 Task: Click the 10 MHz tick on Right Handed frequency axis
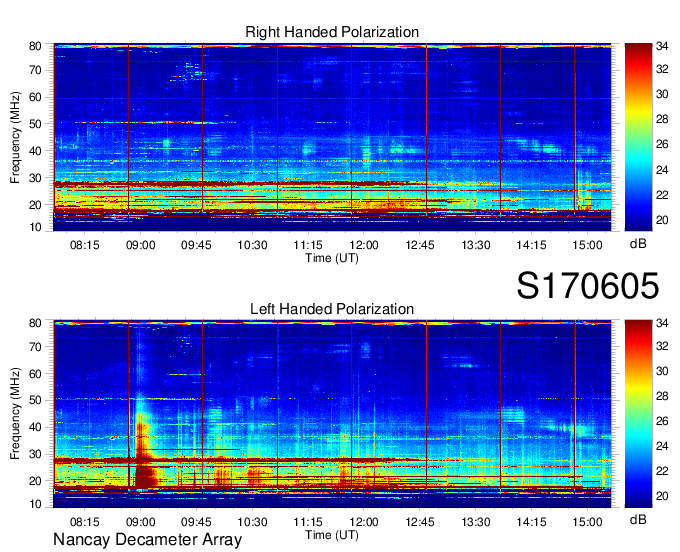click(x=35, y=227)
